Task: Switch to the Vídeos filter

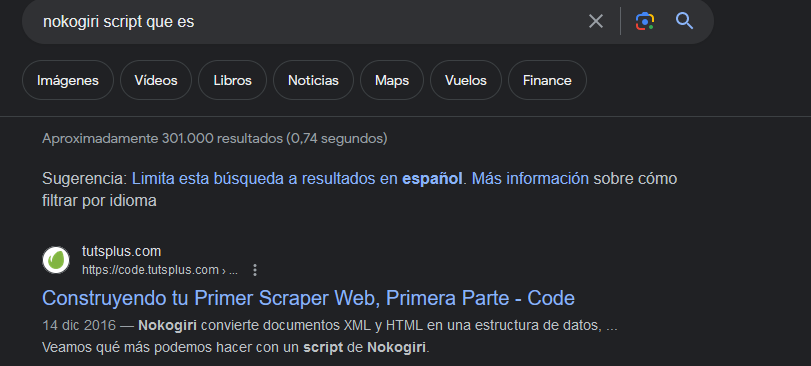Action: [x=156, y=80]
